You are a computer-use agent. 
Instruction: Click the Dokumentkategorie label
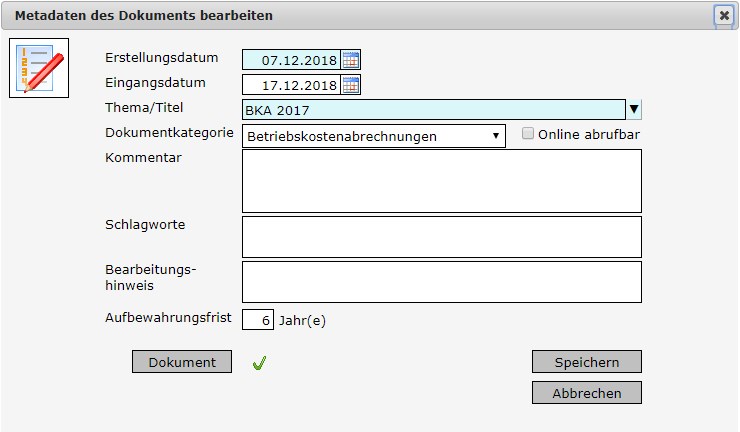coord(169,133)
